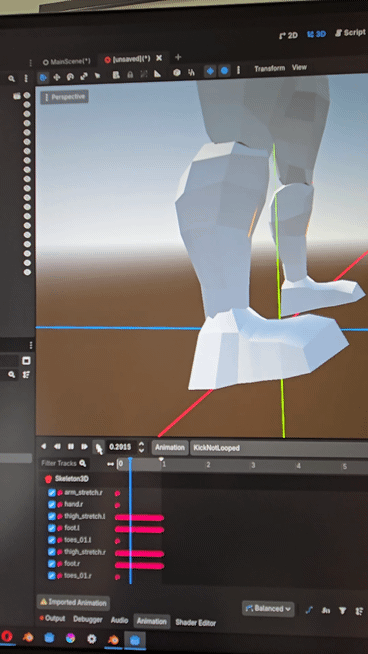Toggle the toes_01.r track checkbox

click(52, 576)
